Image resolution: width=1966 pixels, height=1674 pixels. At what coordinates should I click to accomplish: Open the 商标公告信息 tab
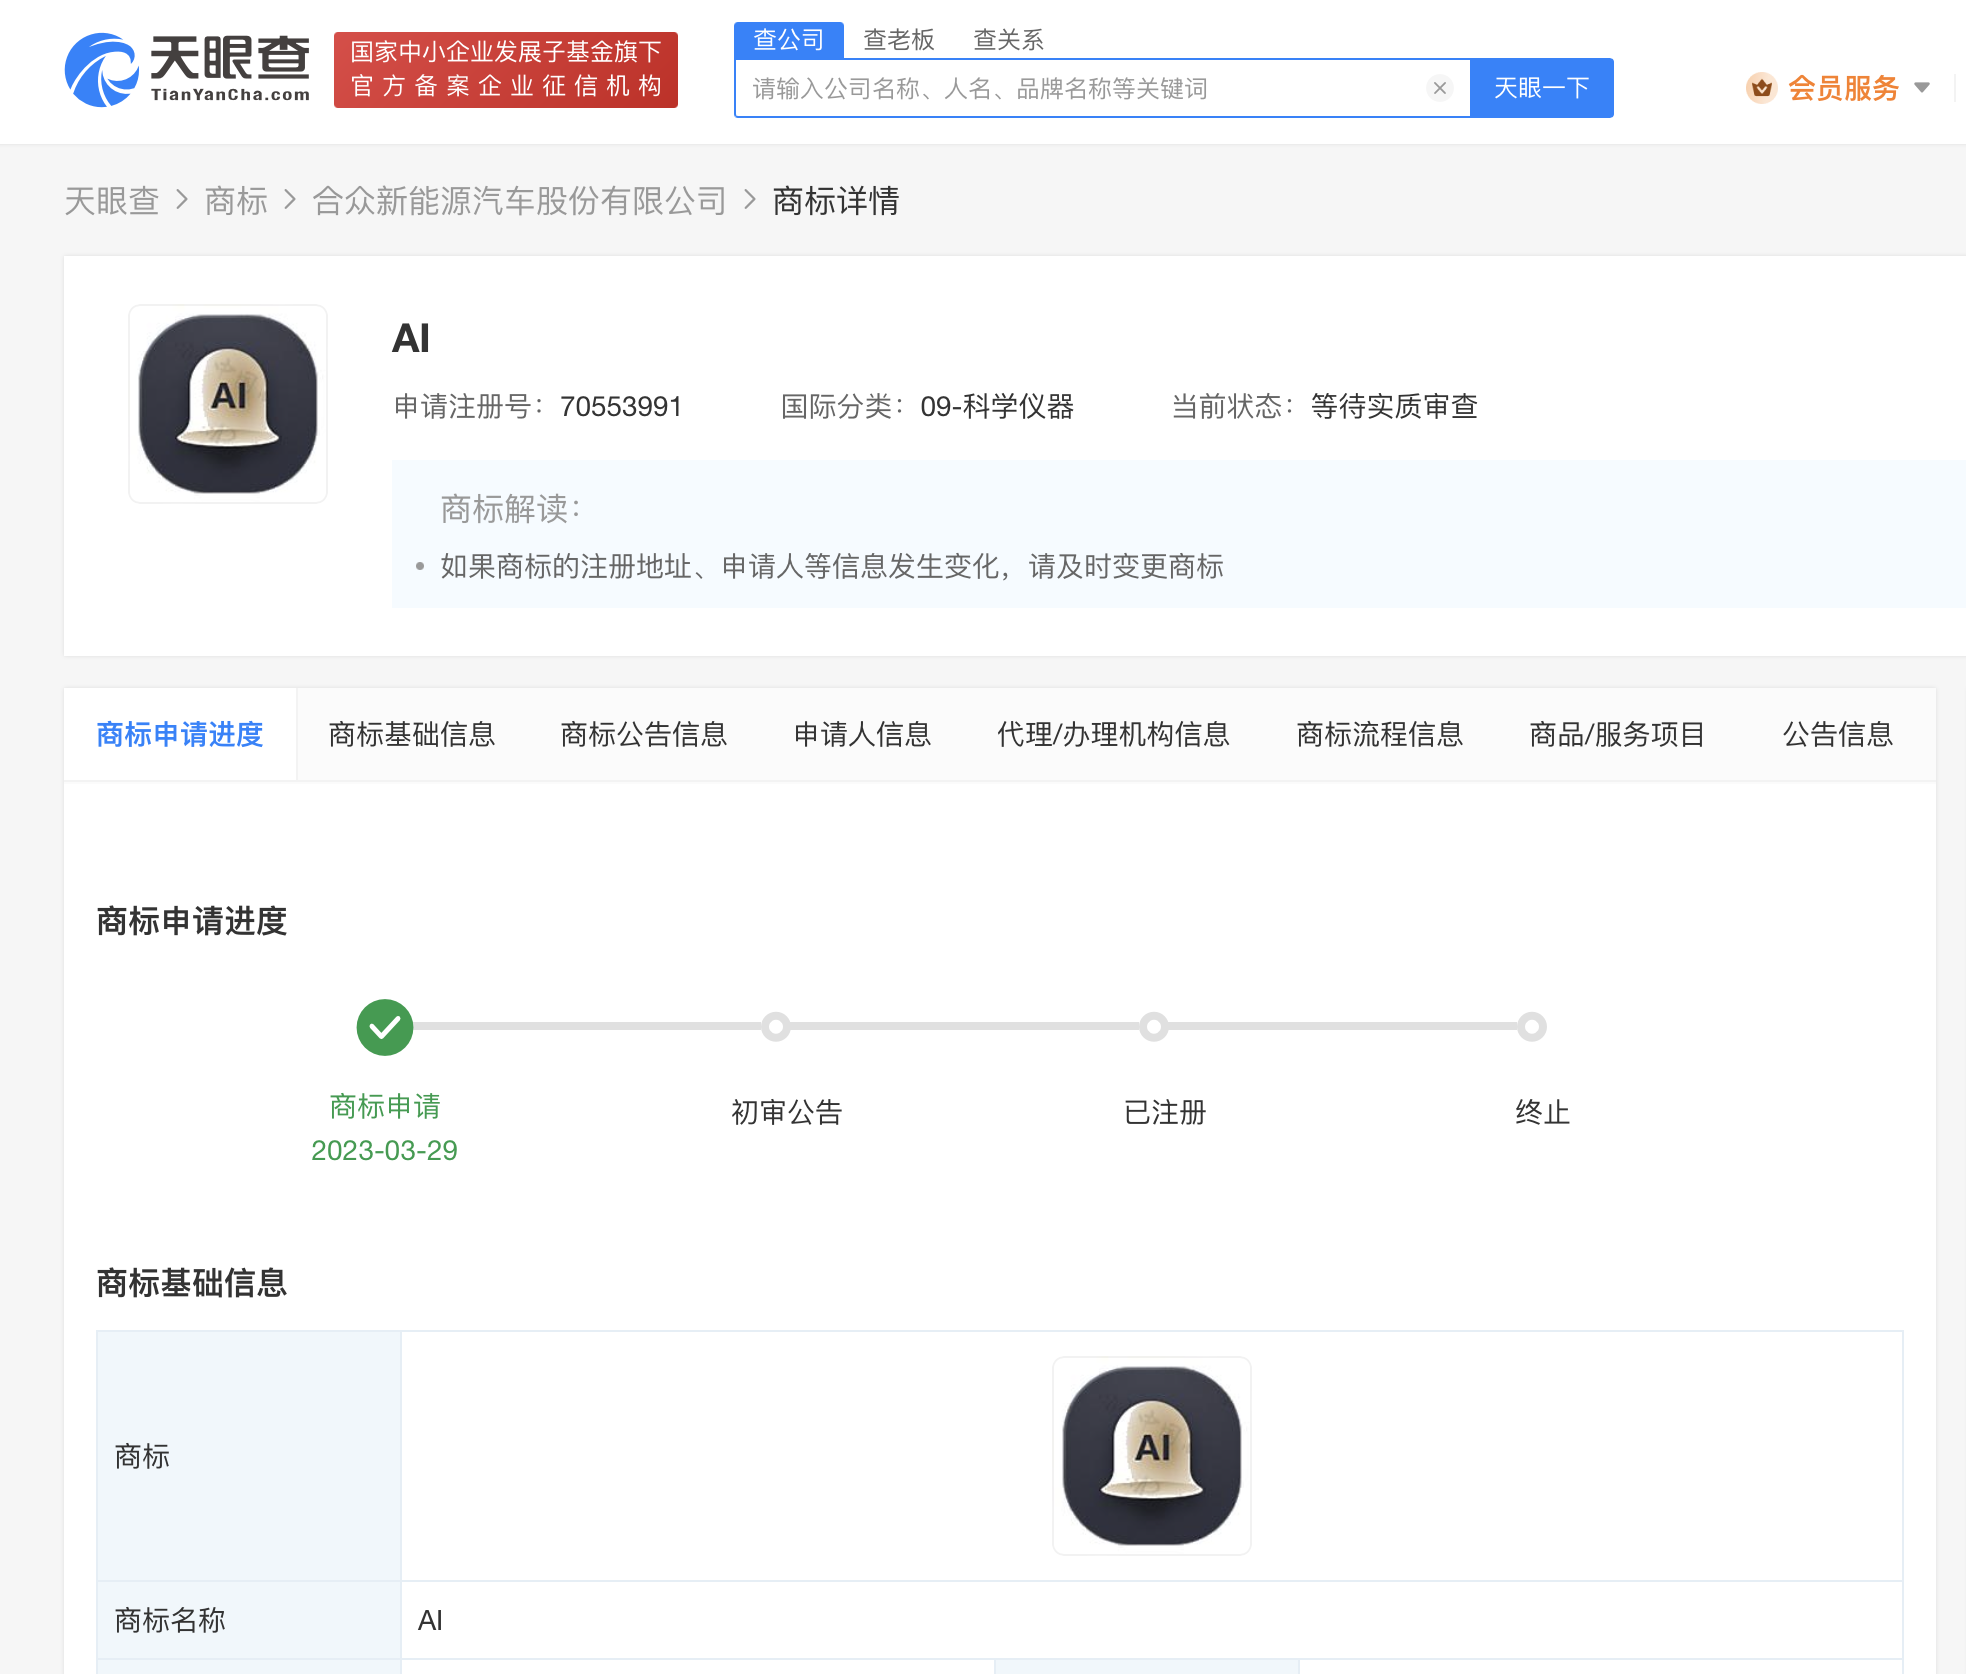pyautogui.click(x=644, y=734)
